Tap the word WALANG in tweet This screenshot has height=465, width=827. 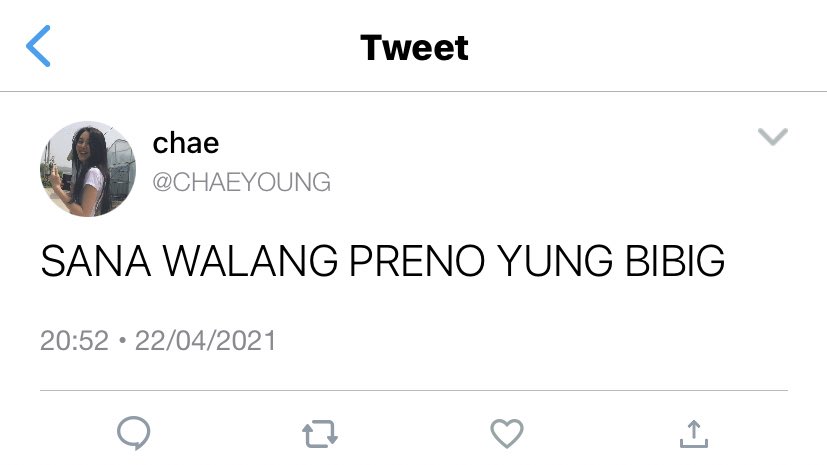(251, 260)
